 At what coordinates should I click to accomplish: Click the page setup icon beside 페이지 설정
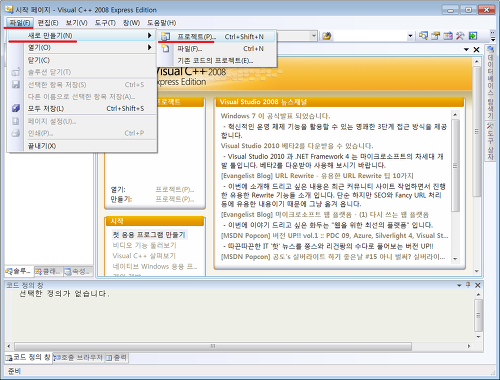point(16,121)
